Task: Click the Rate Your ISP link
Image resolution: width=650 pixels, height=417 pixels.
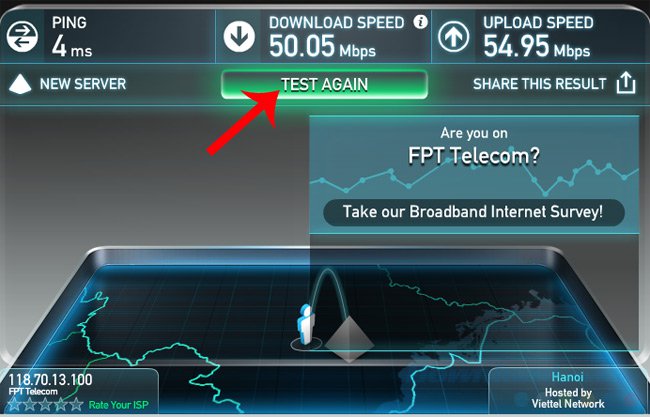Action: coord(119,405)
